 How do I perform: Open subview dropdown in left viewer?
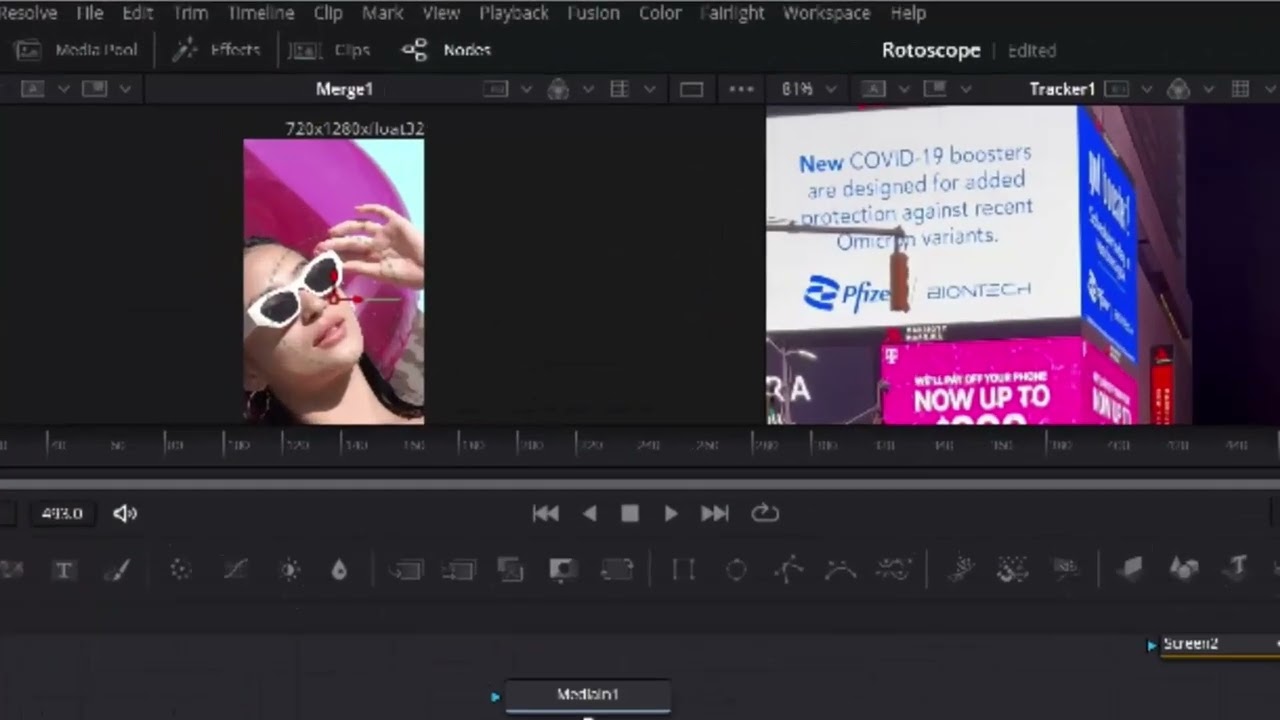(125, 89)
